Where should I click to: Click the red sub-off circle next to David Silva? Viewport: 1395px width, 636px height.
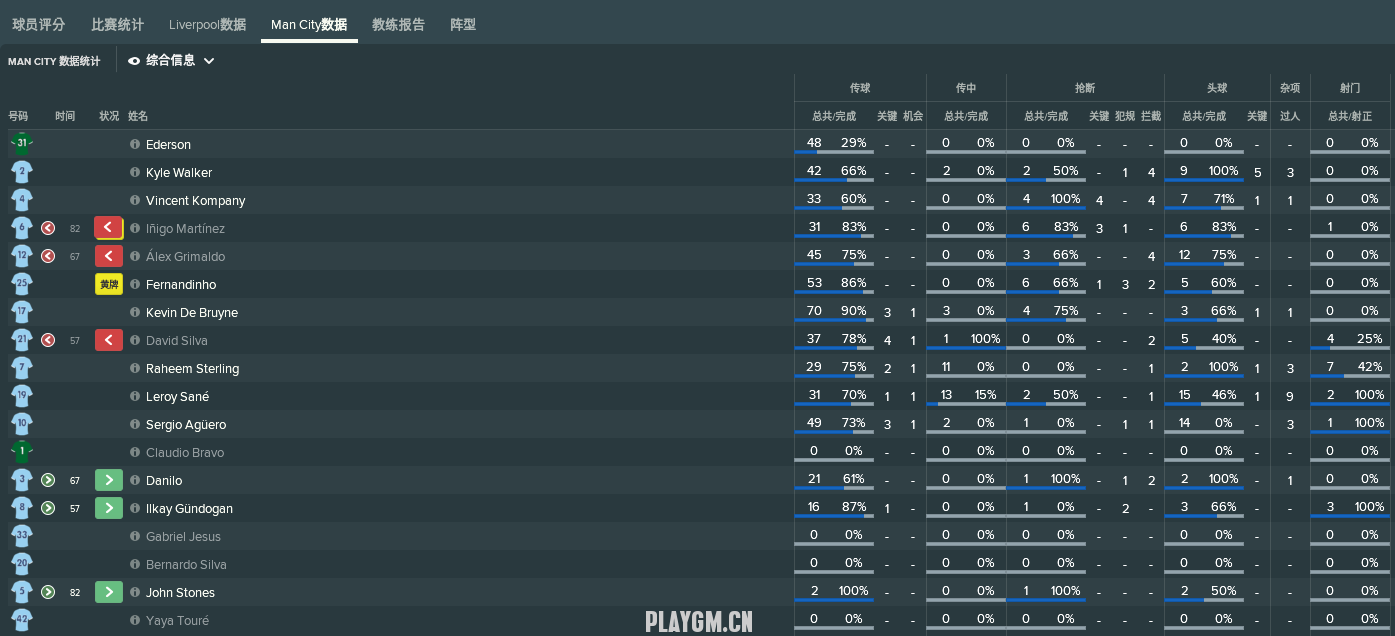click(x=48, y=340)
